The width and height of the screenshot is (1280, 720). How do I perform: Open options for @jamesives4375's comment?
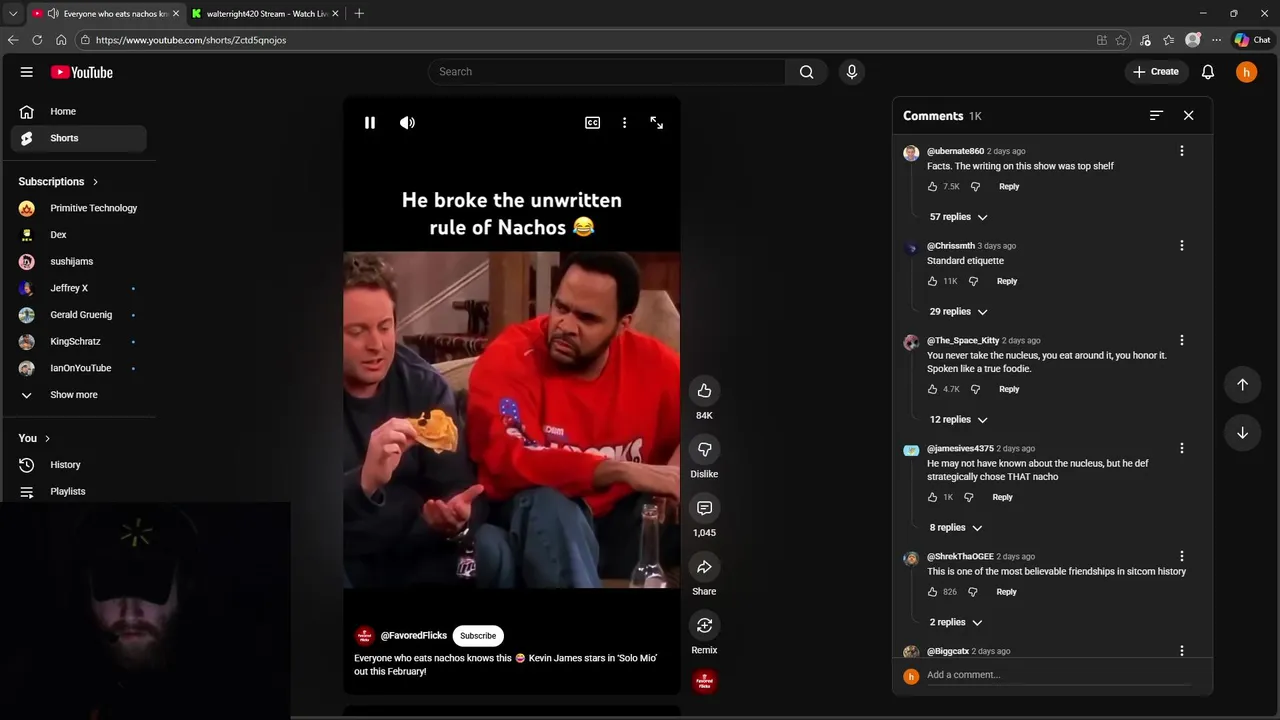pyautogui.click(x=1182, y=449)
